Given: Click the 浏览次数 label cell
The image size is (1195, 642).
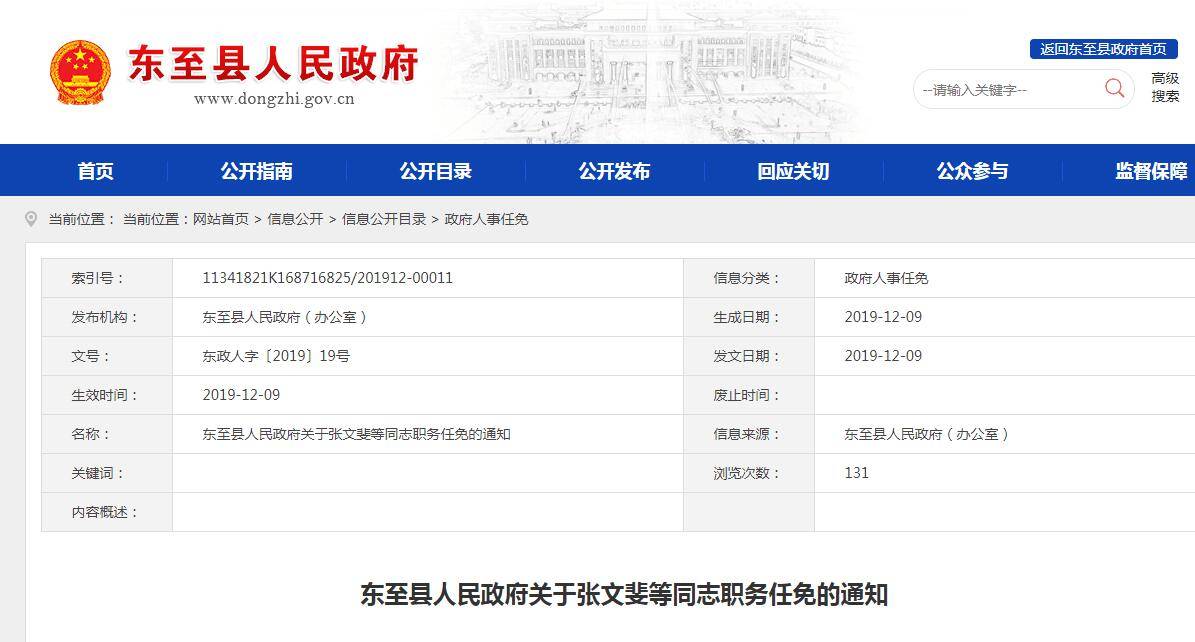Looking at the screenshot, I should (749, 473).
